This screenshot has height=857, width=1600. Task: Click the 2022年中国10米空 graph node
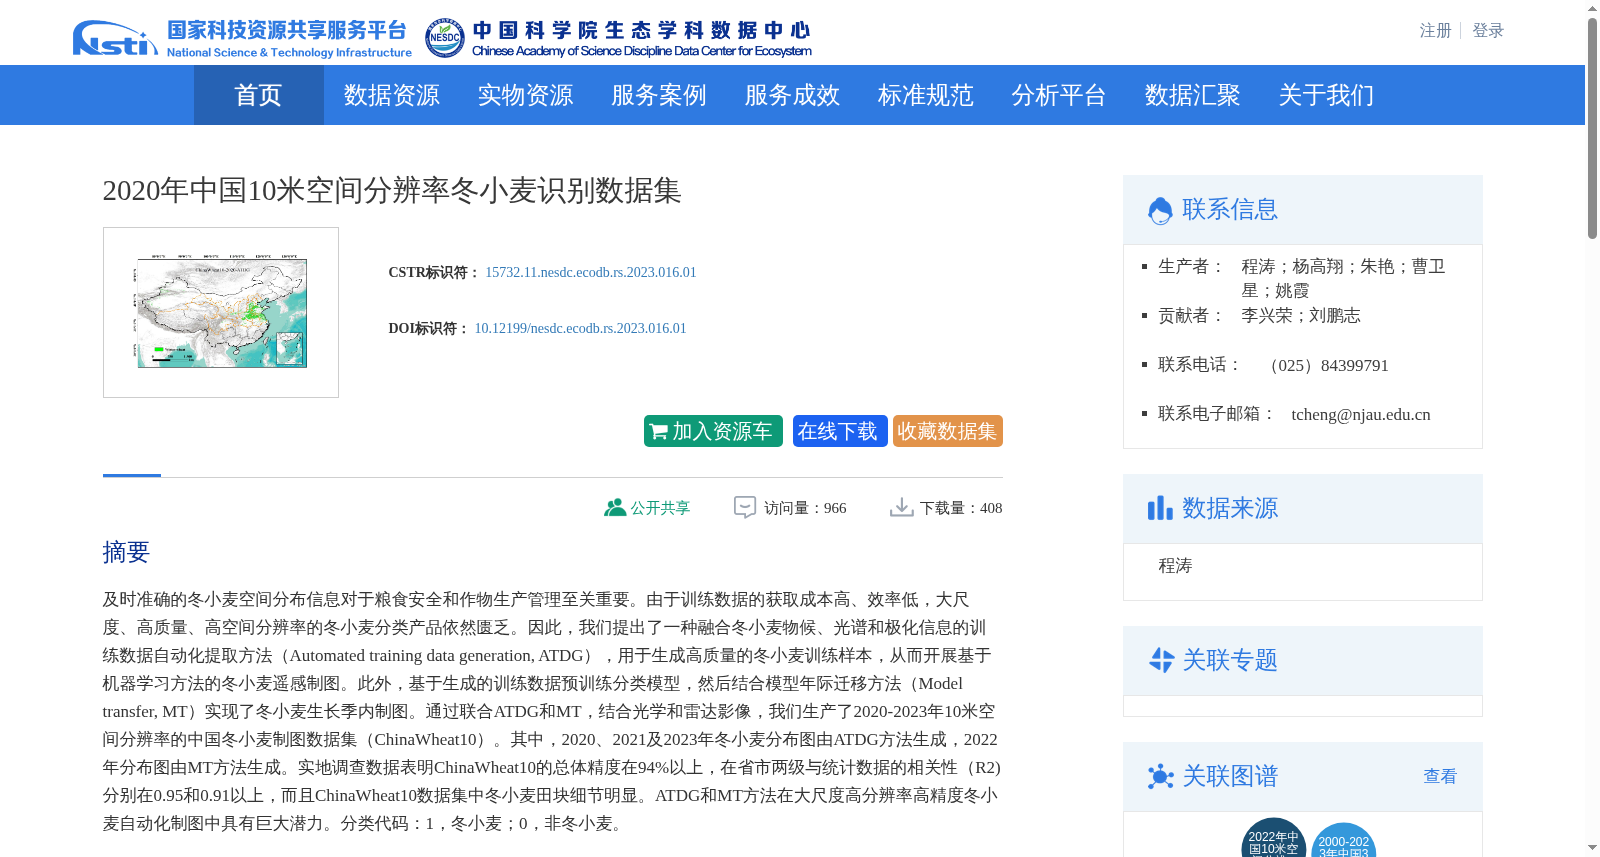1273,840
